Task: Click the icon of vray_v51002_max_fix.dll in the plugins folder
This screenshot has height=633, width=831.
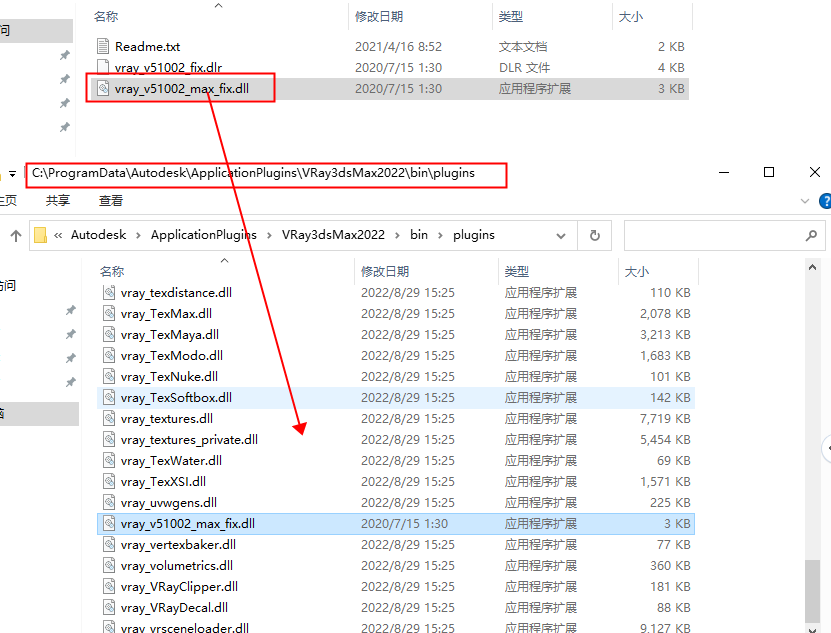Action: (x=109, y=524)
